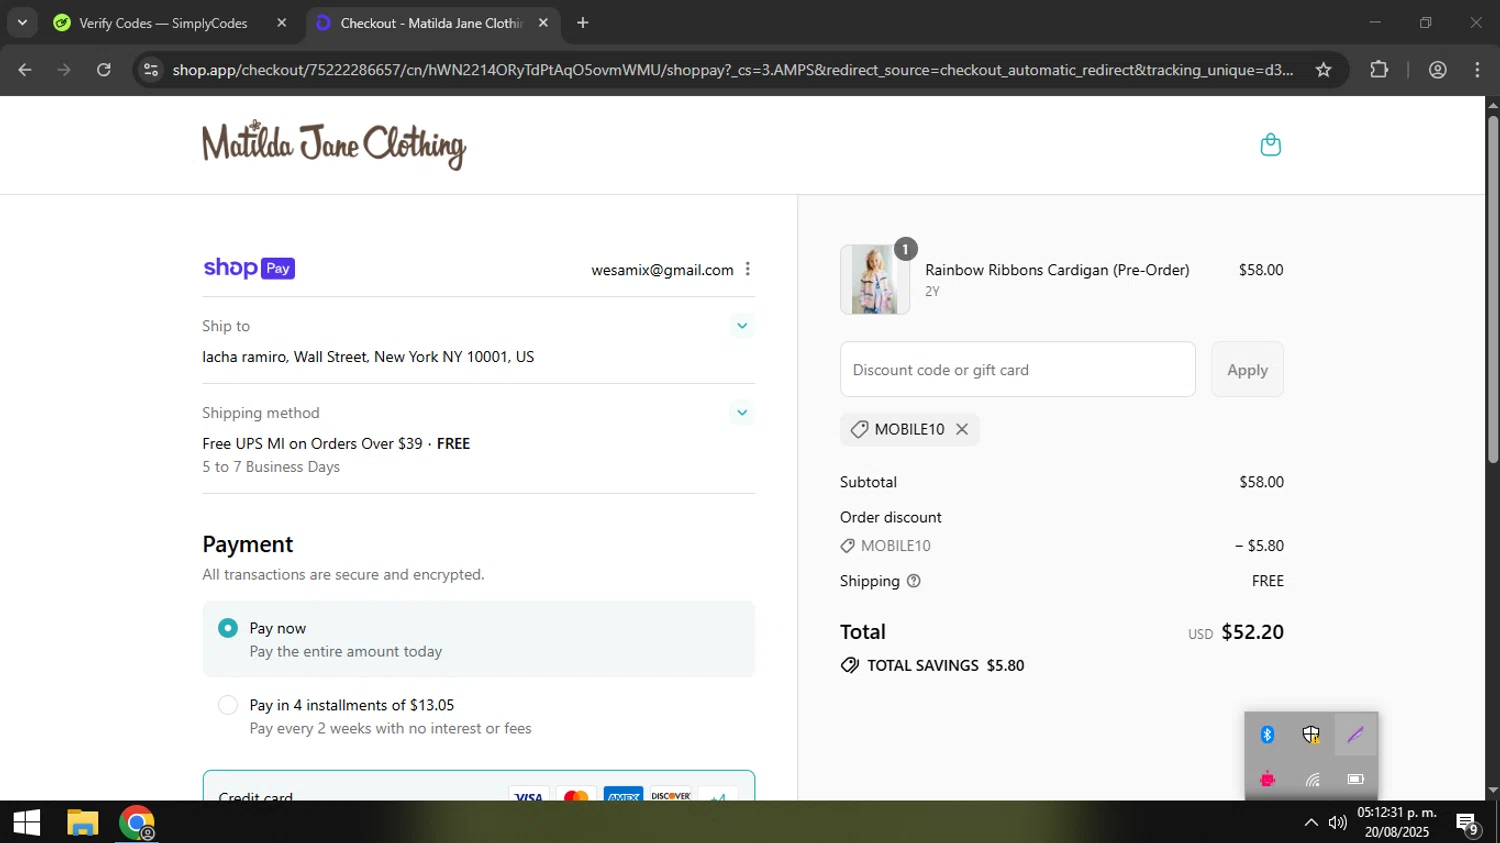
Task: Switch to the Checkout Matilda Jane tab
Action: [431, 23]
